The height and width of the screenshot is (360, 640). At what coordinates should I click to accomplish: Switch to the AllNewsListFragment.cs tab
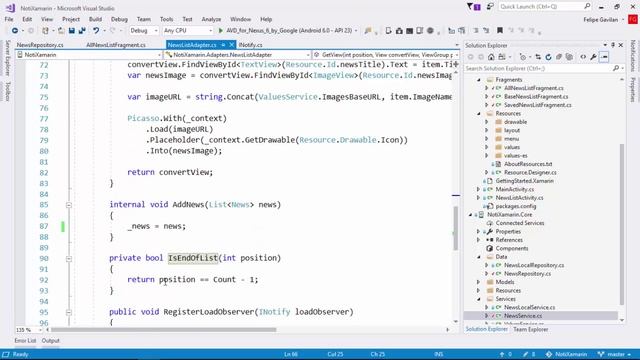tap(116, 45)
